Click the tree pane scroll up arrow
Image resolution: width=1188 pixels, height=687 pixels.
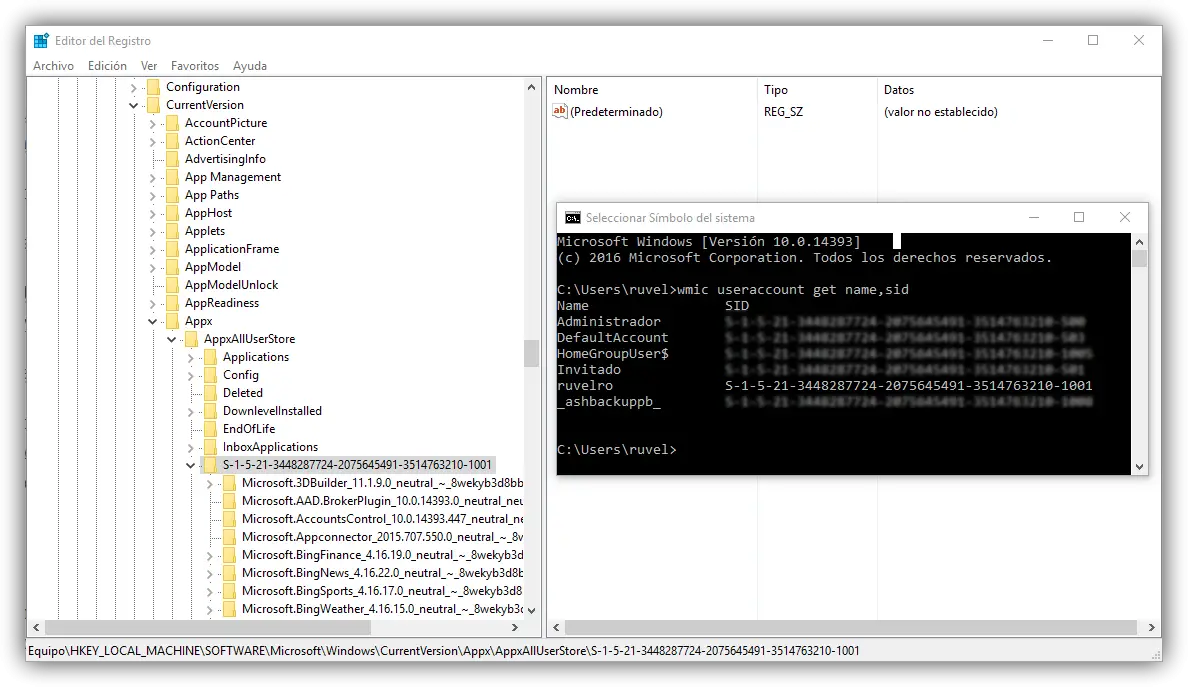(x=531, y=88)
